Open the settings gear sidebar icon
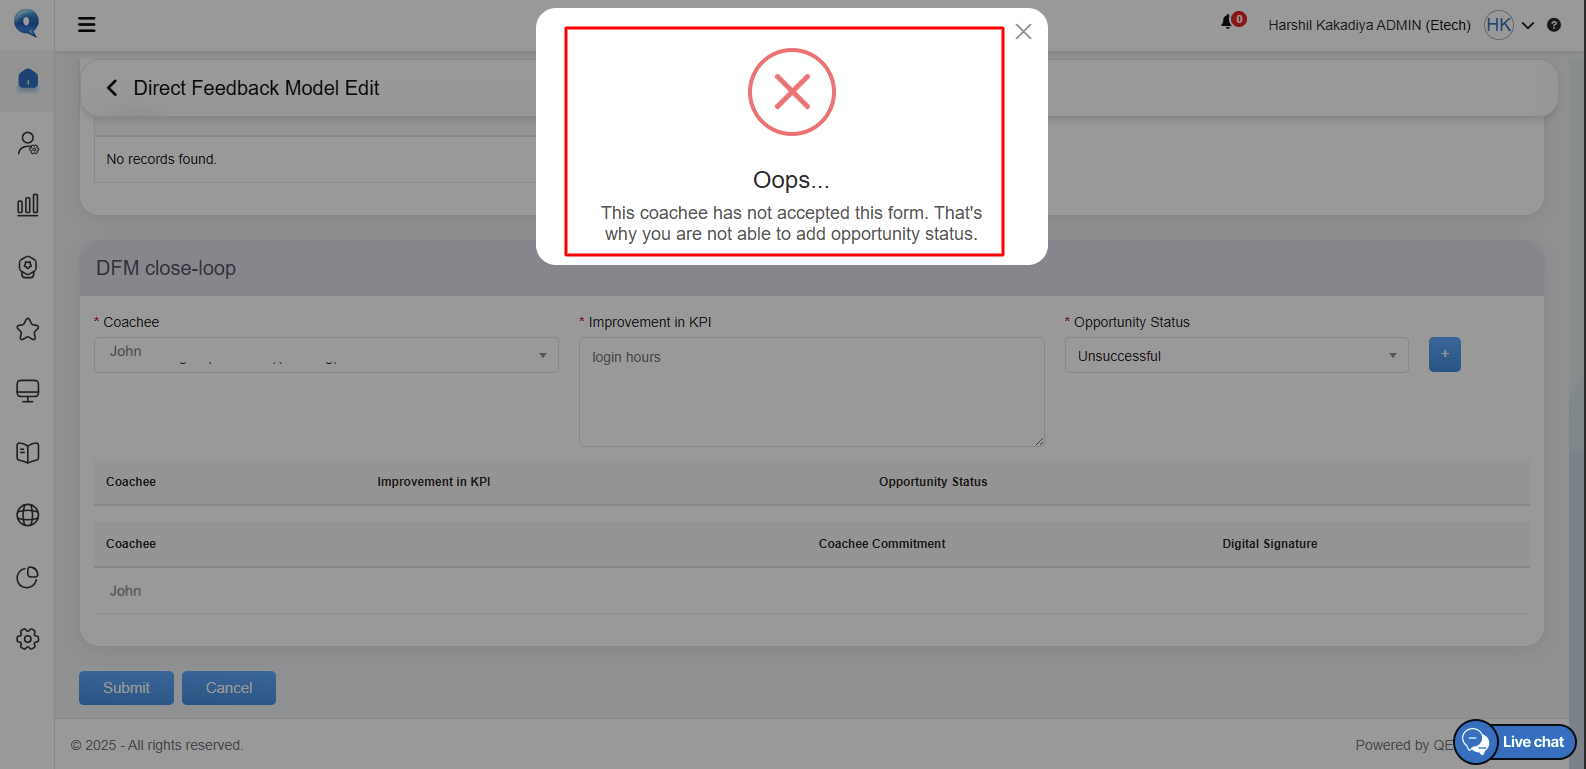The height and width of the screenshot is (769, 1586). point(28,639)
